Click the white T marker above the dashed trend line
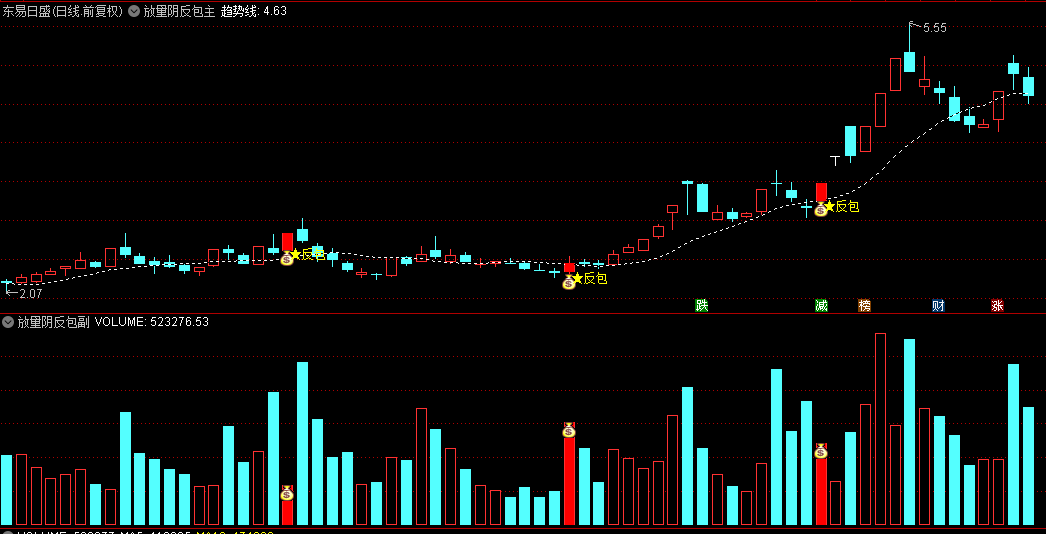The image size is (1046, 534). [x=835, y=160]
